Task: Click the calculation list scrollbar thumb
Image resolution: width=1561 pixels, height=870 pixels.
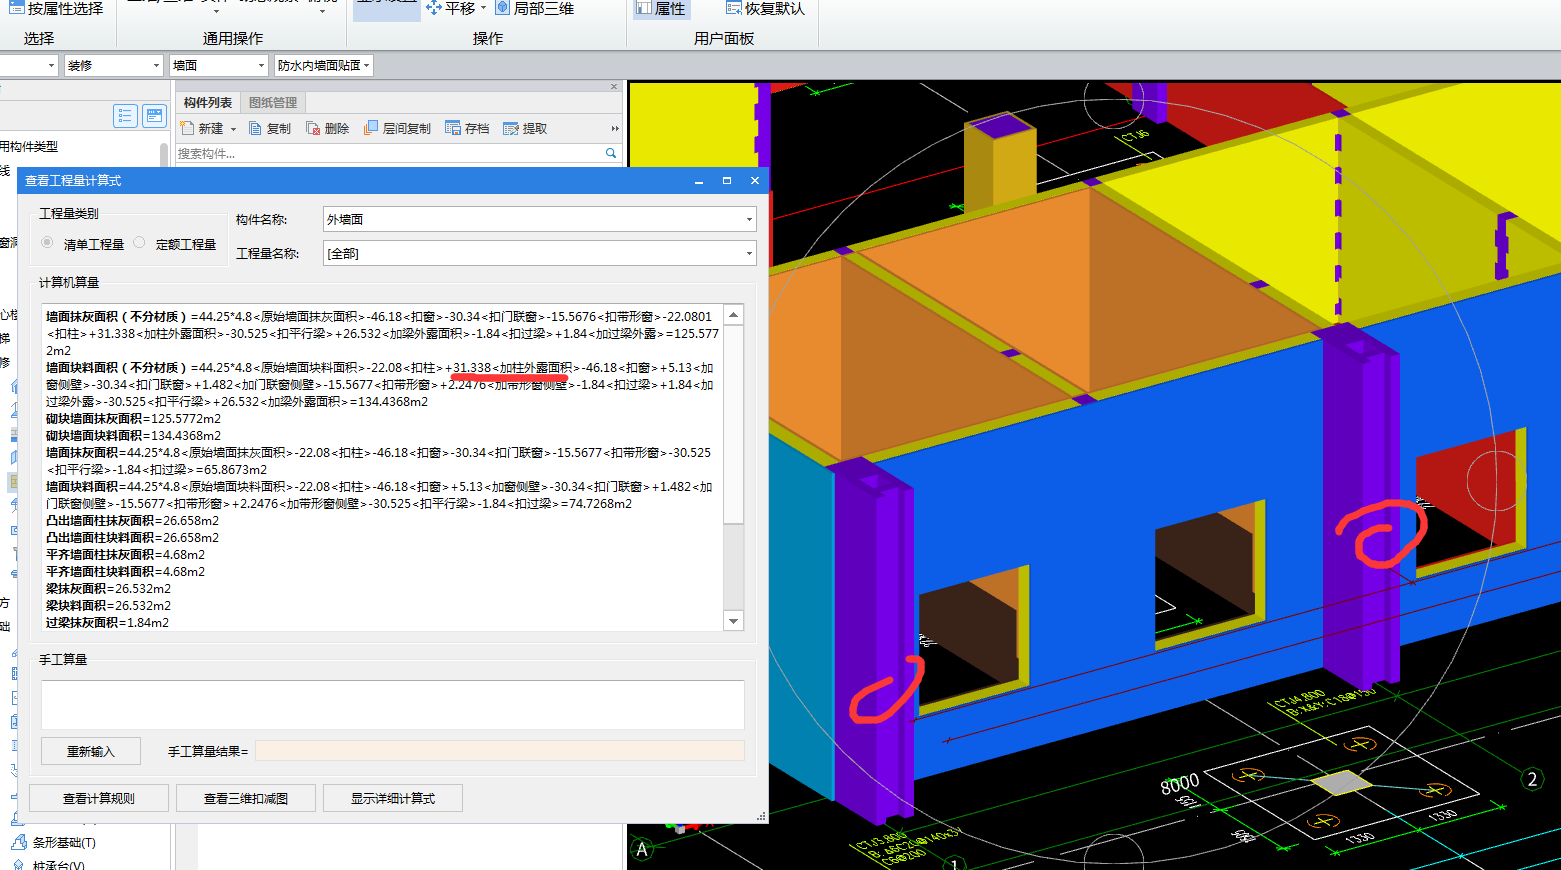Action: click(x=733, y=424)
